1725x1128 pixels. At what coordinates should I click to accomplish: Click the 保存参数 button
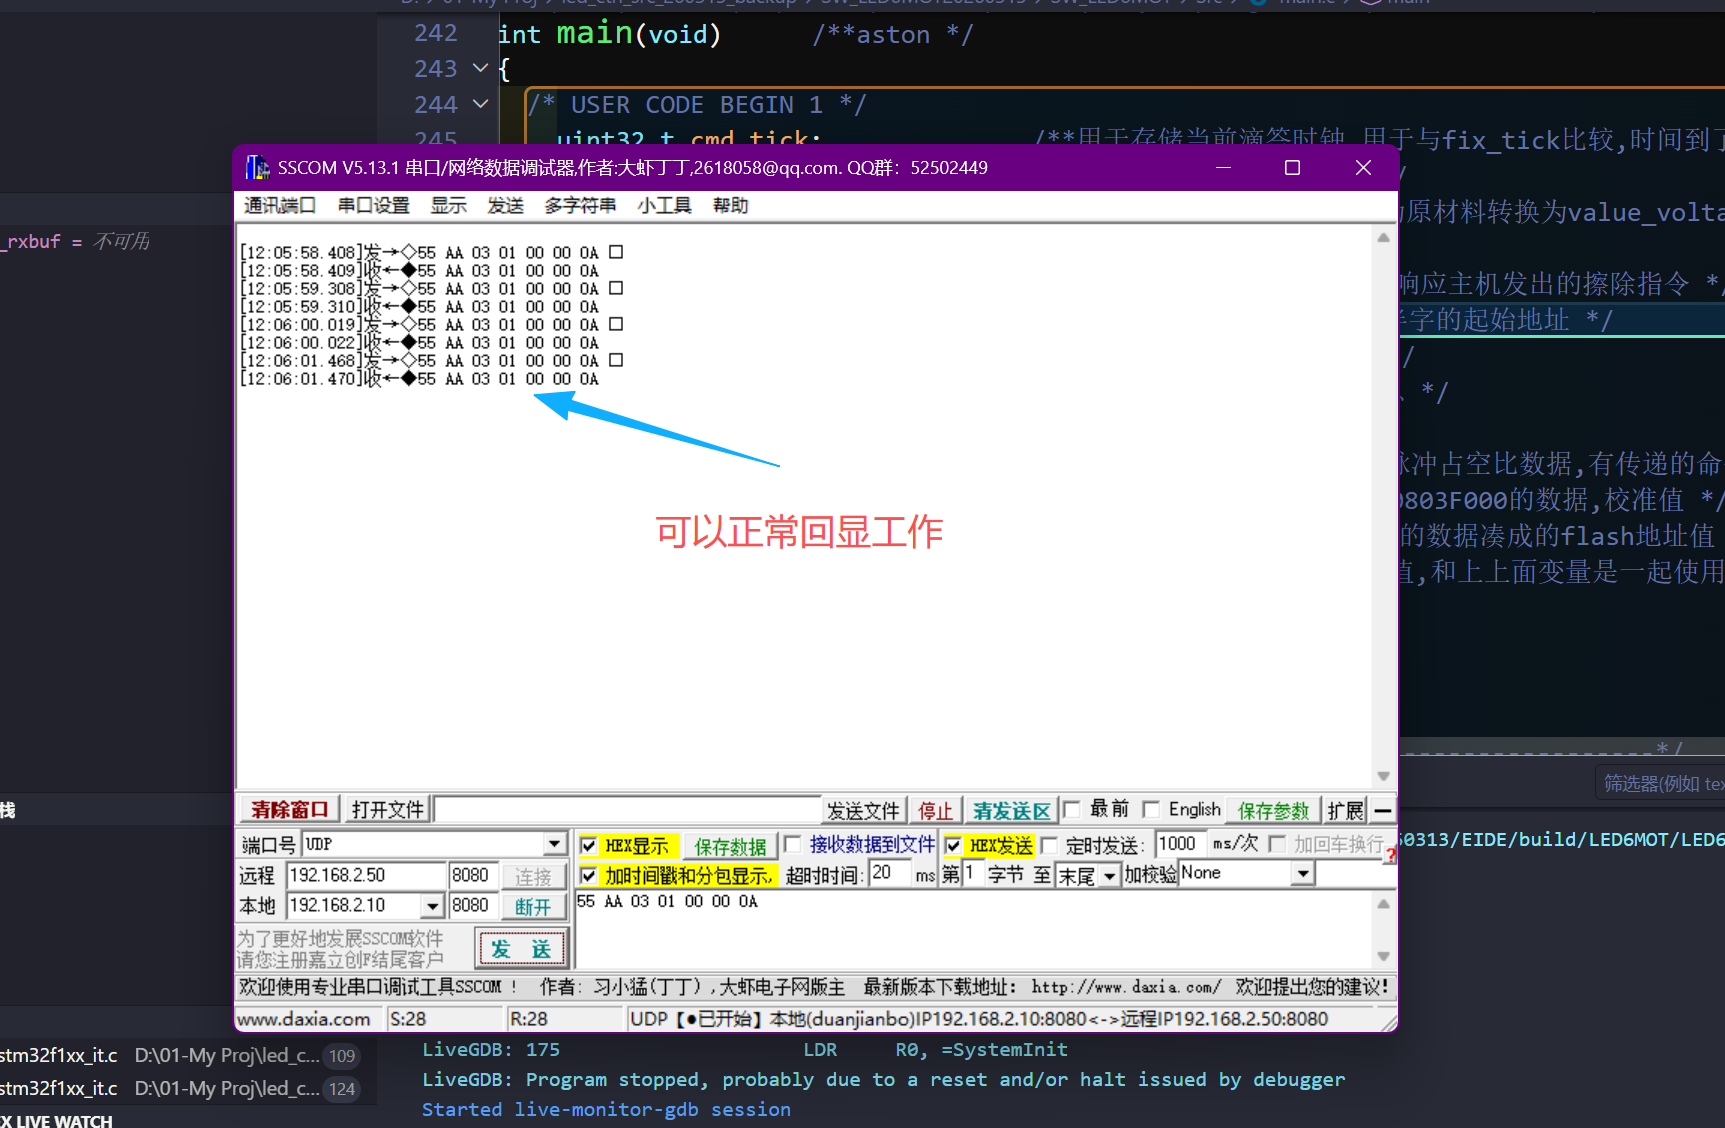(x=1273, y=810)
